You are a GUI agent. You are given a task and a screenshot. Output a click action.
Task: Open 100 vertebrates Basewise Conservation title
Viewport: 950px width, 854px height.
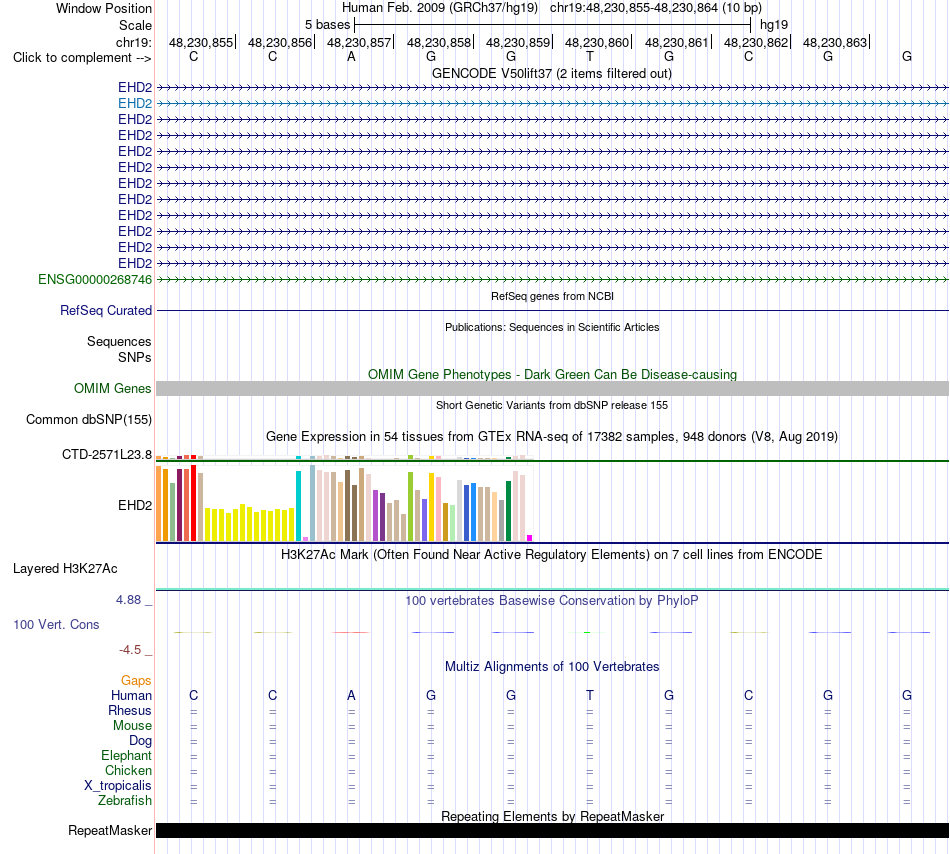(x=552, y=600)
